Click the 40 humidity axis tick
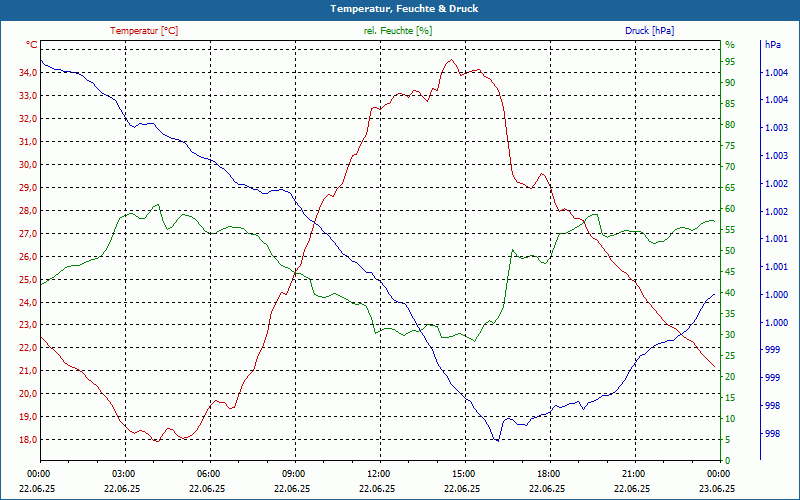800x500 pixels. click(x=730, y=293)
